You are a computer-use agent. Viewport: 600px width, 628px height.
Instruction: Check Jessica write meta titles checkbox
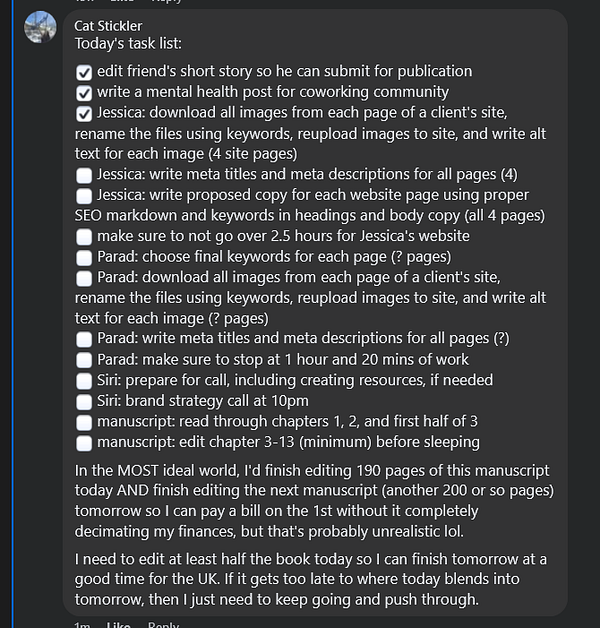pos(84,175)
